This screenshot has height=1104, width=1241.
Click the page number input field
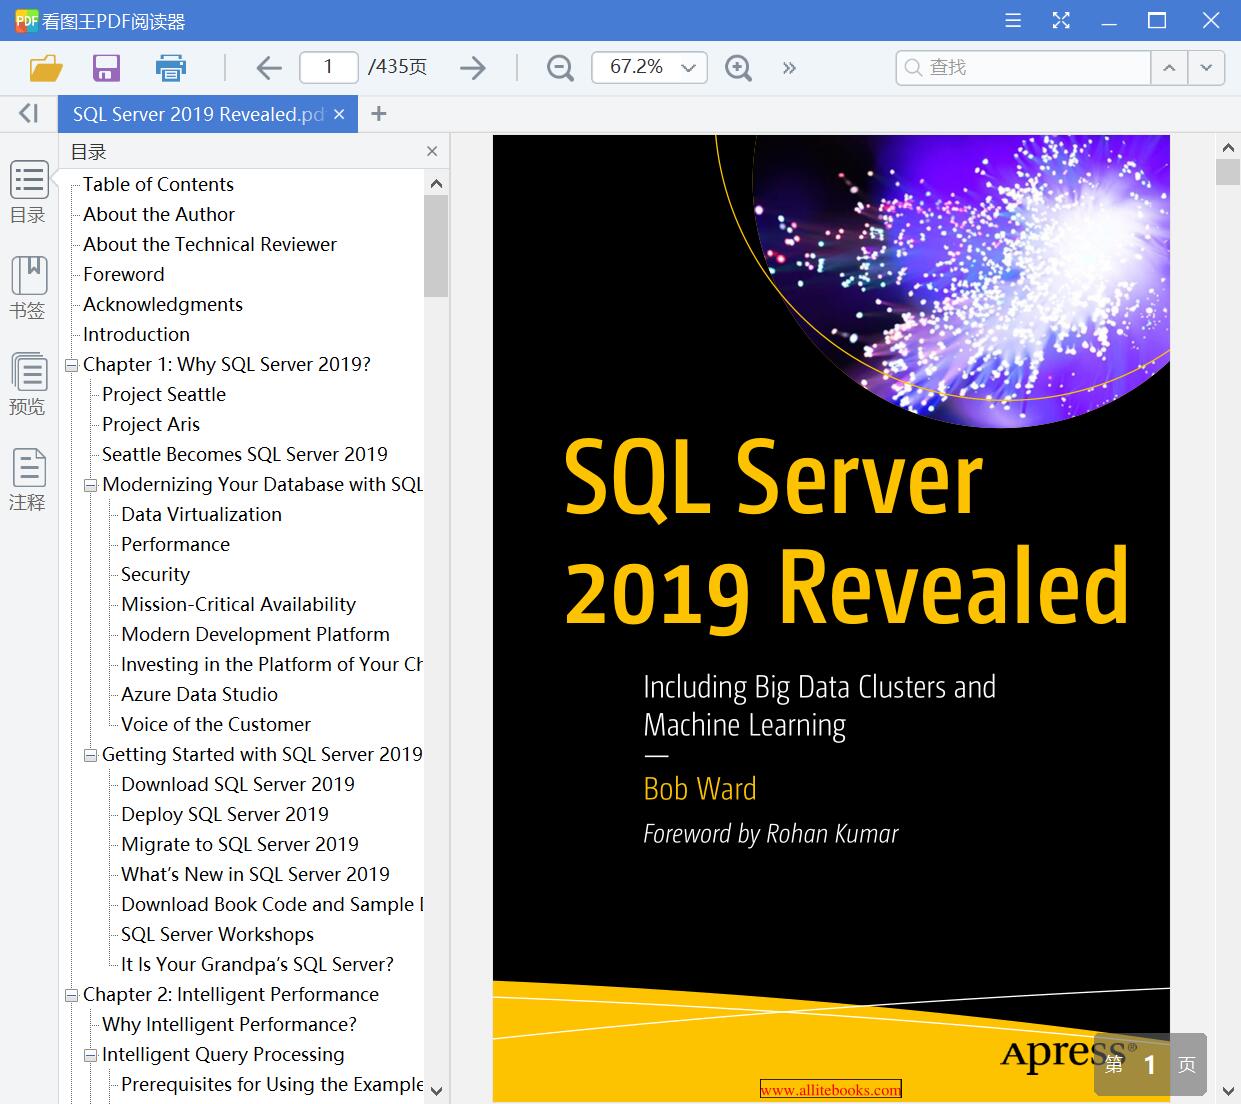[329, 67]
